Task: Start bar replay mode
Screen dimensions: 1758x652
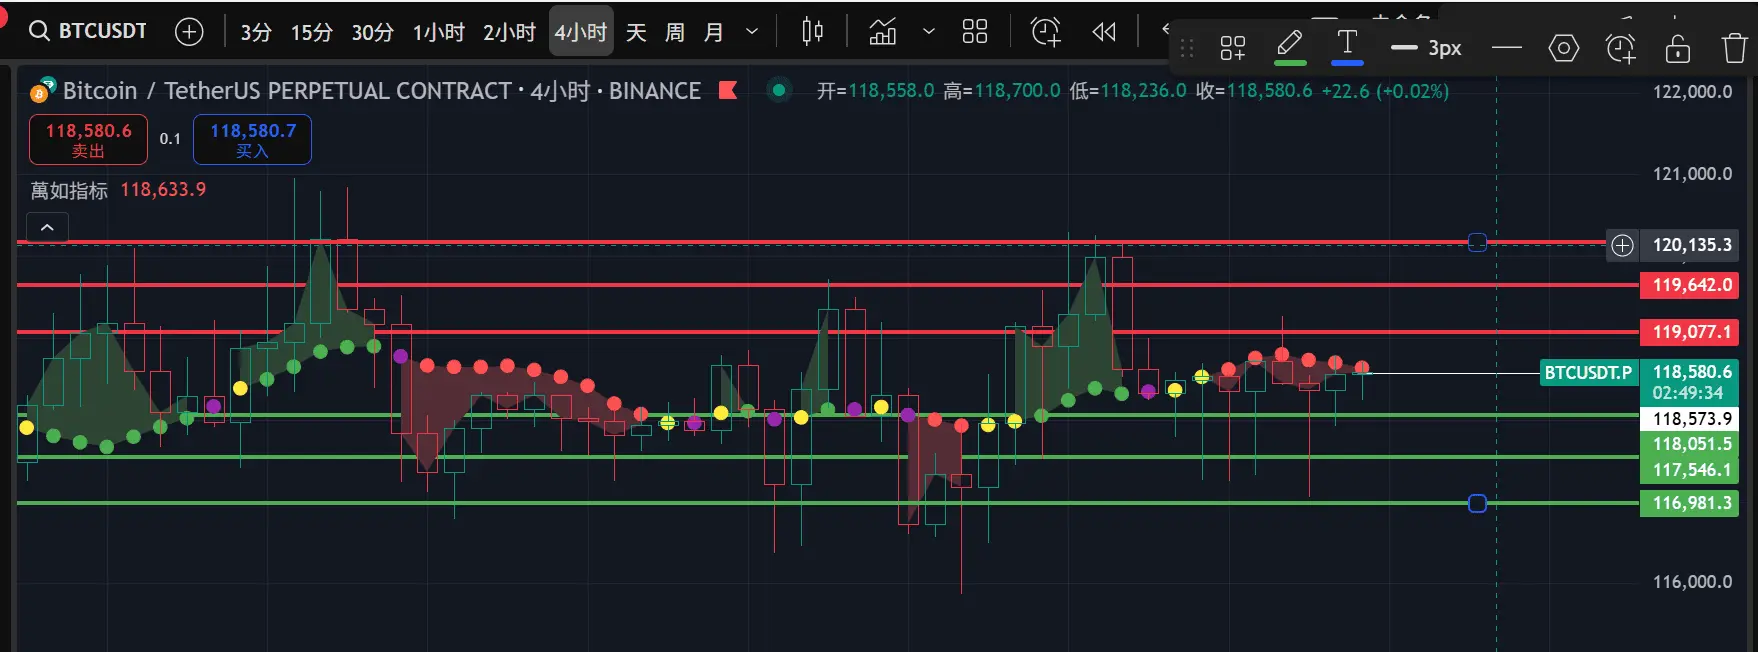Action: tap(1104, 32)
